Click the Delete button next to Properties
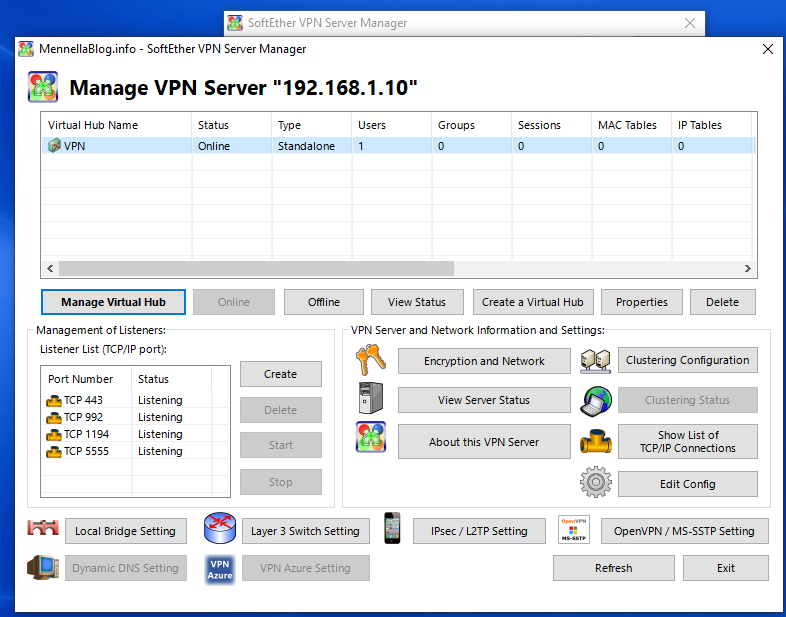 [x=722, y=302]
